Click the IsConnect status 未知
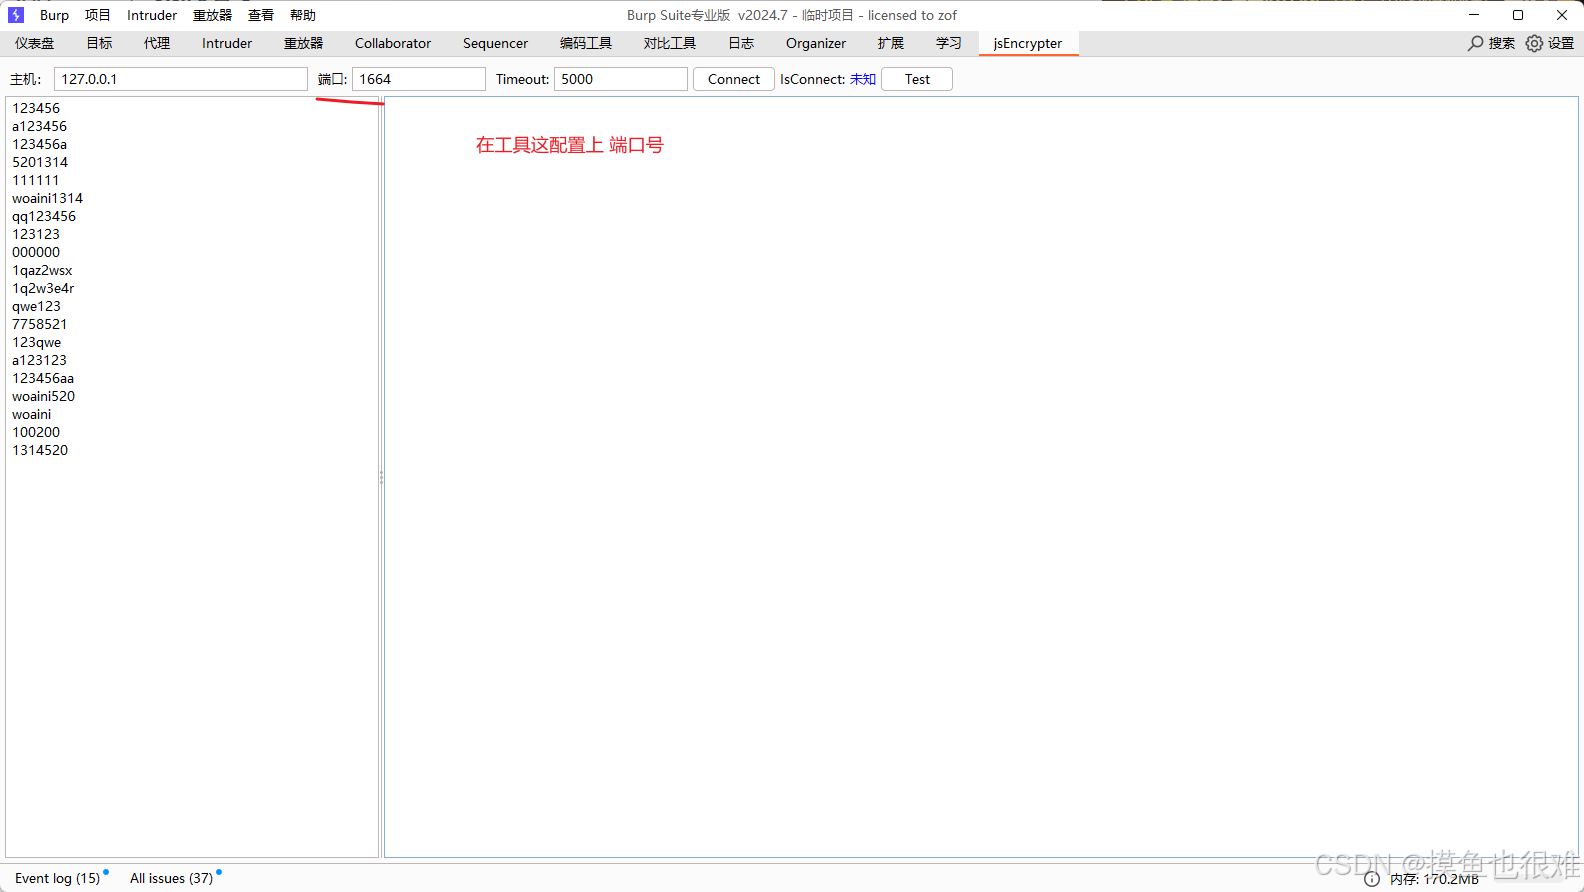Screen dimensions: 1584x892 coord(863,79)
